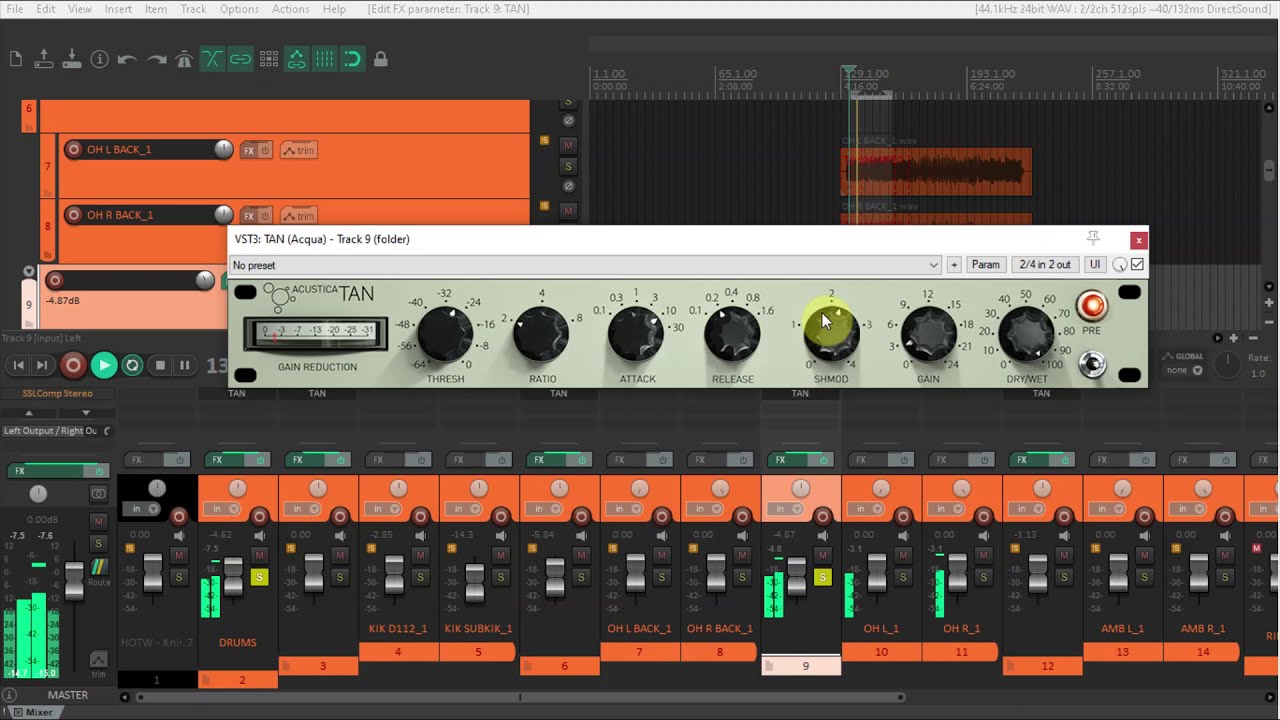1280x720 pixels.
Task: Click the master volume fader
Action: pos(74,579)
